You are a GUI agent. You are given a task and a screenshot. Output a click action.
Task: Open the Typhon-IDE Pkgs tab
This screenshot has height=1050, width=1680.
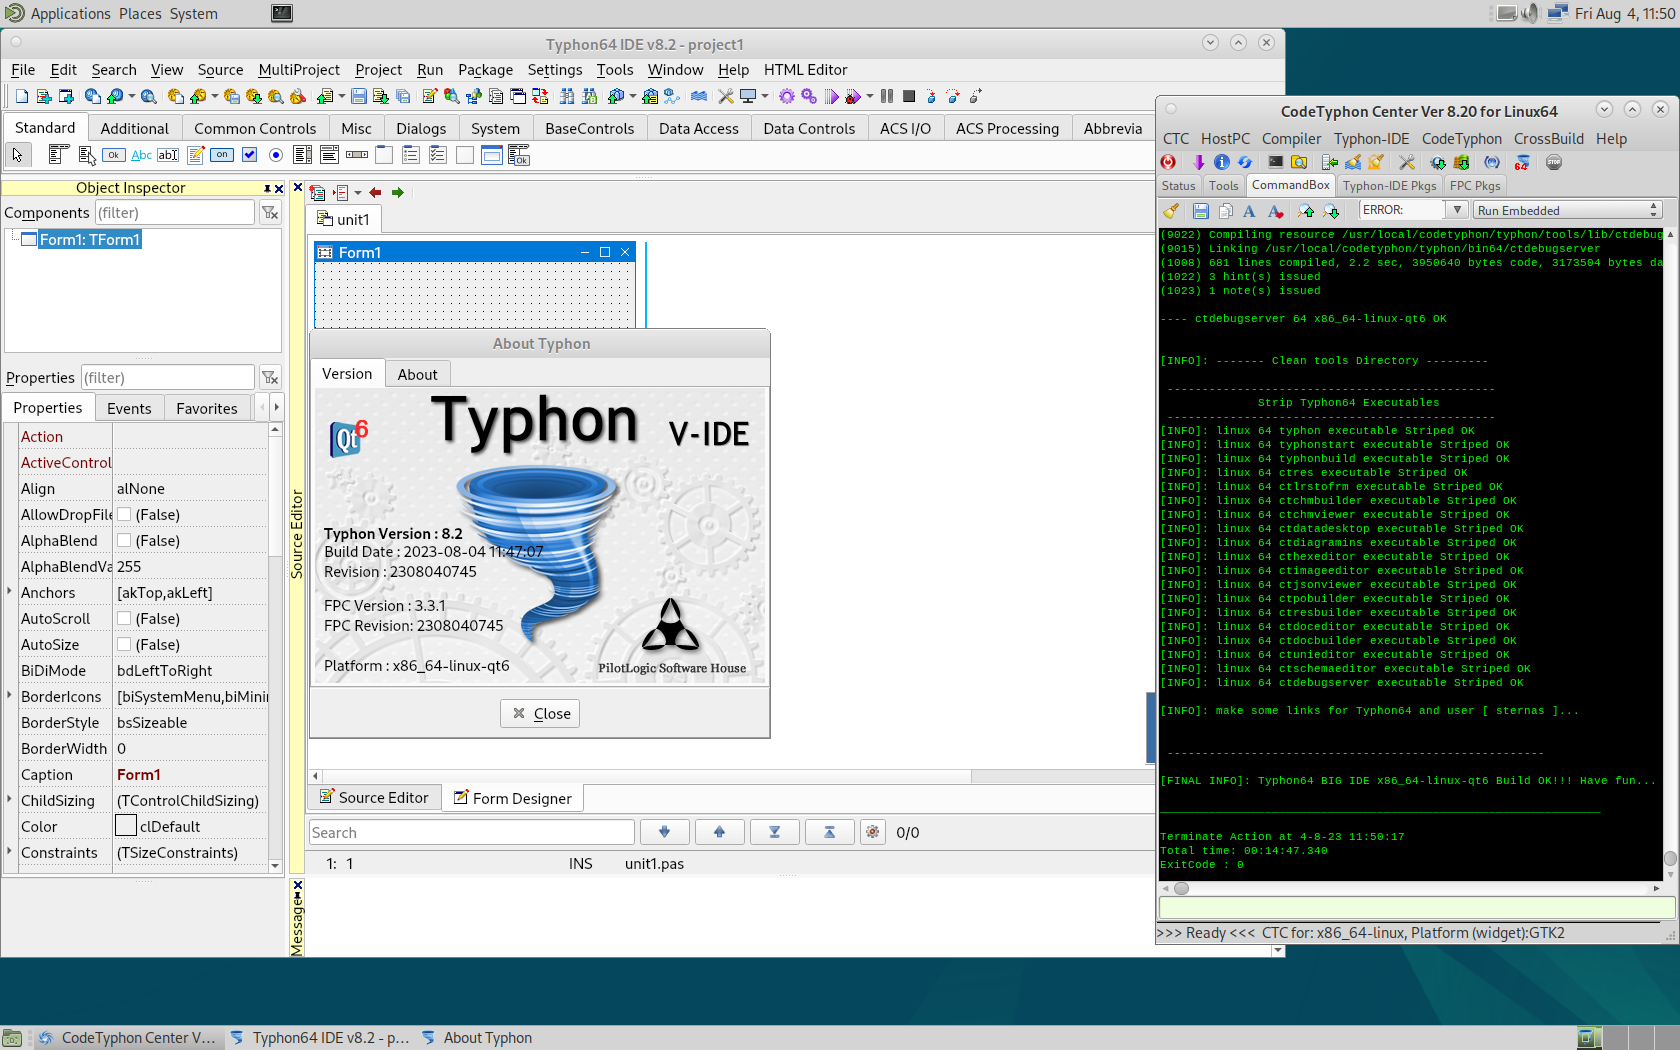pos(1389,186)
